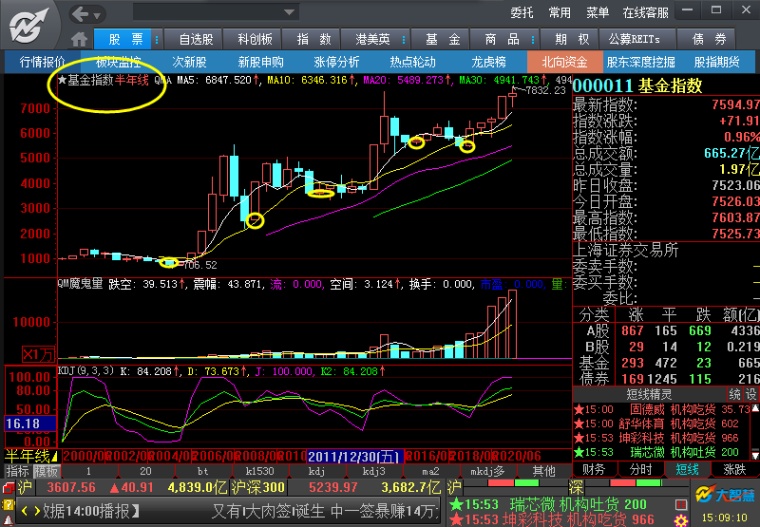Click the KDJ(9,3,3) indicator label

[x=86, y=371]
